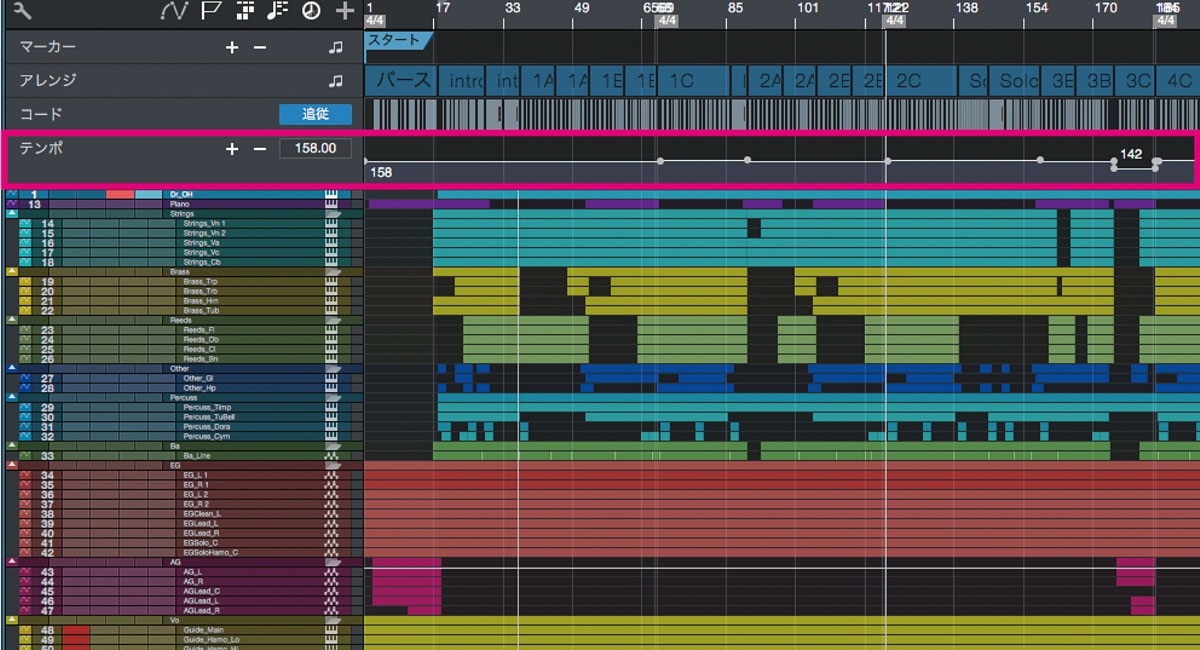The height and width of the screenshot is (650, 1200).
Task: Open Brass_Trp instrument keyboard icon
Action: [x=331, y=281]
